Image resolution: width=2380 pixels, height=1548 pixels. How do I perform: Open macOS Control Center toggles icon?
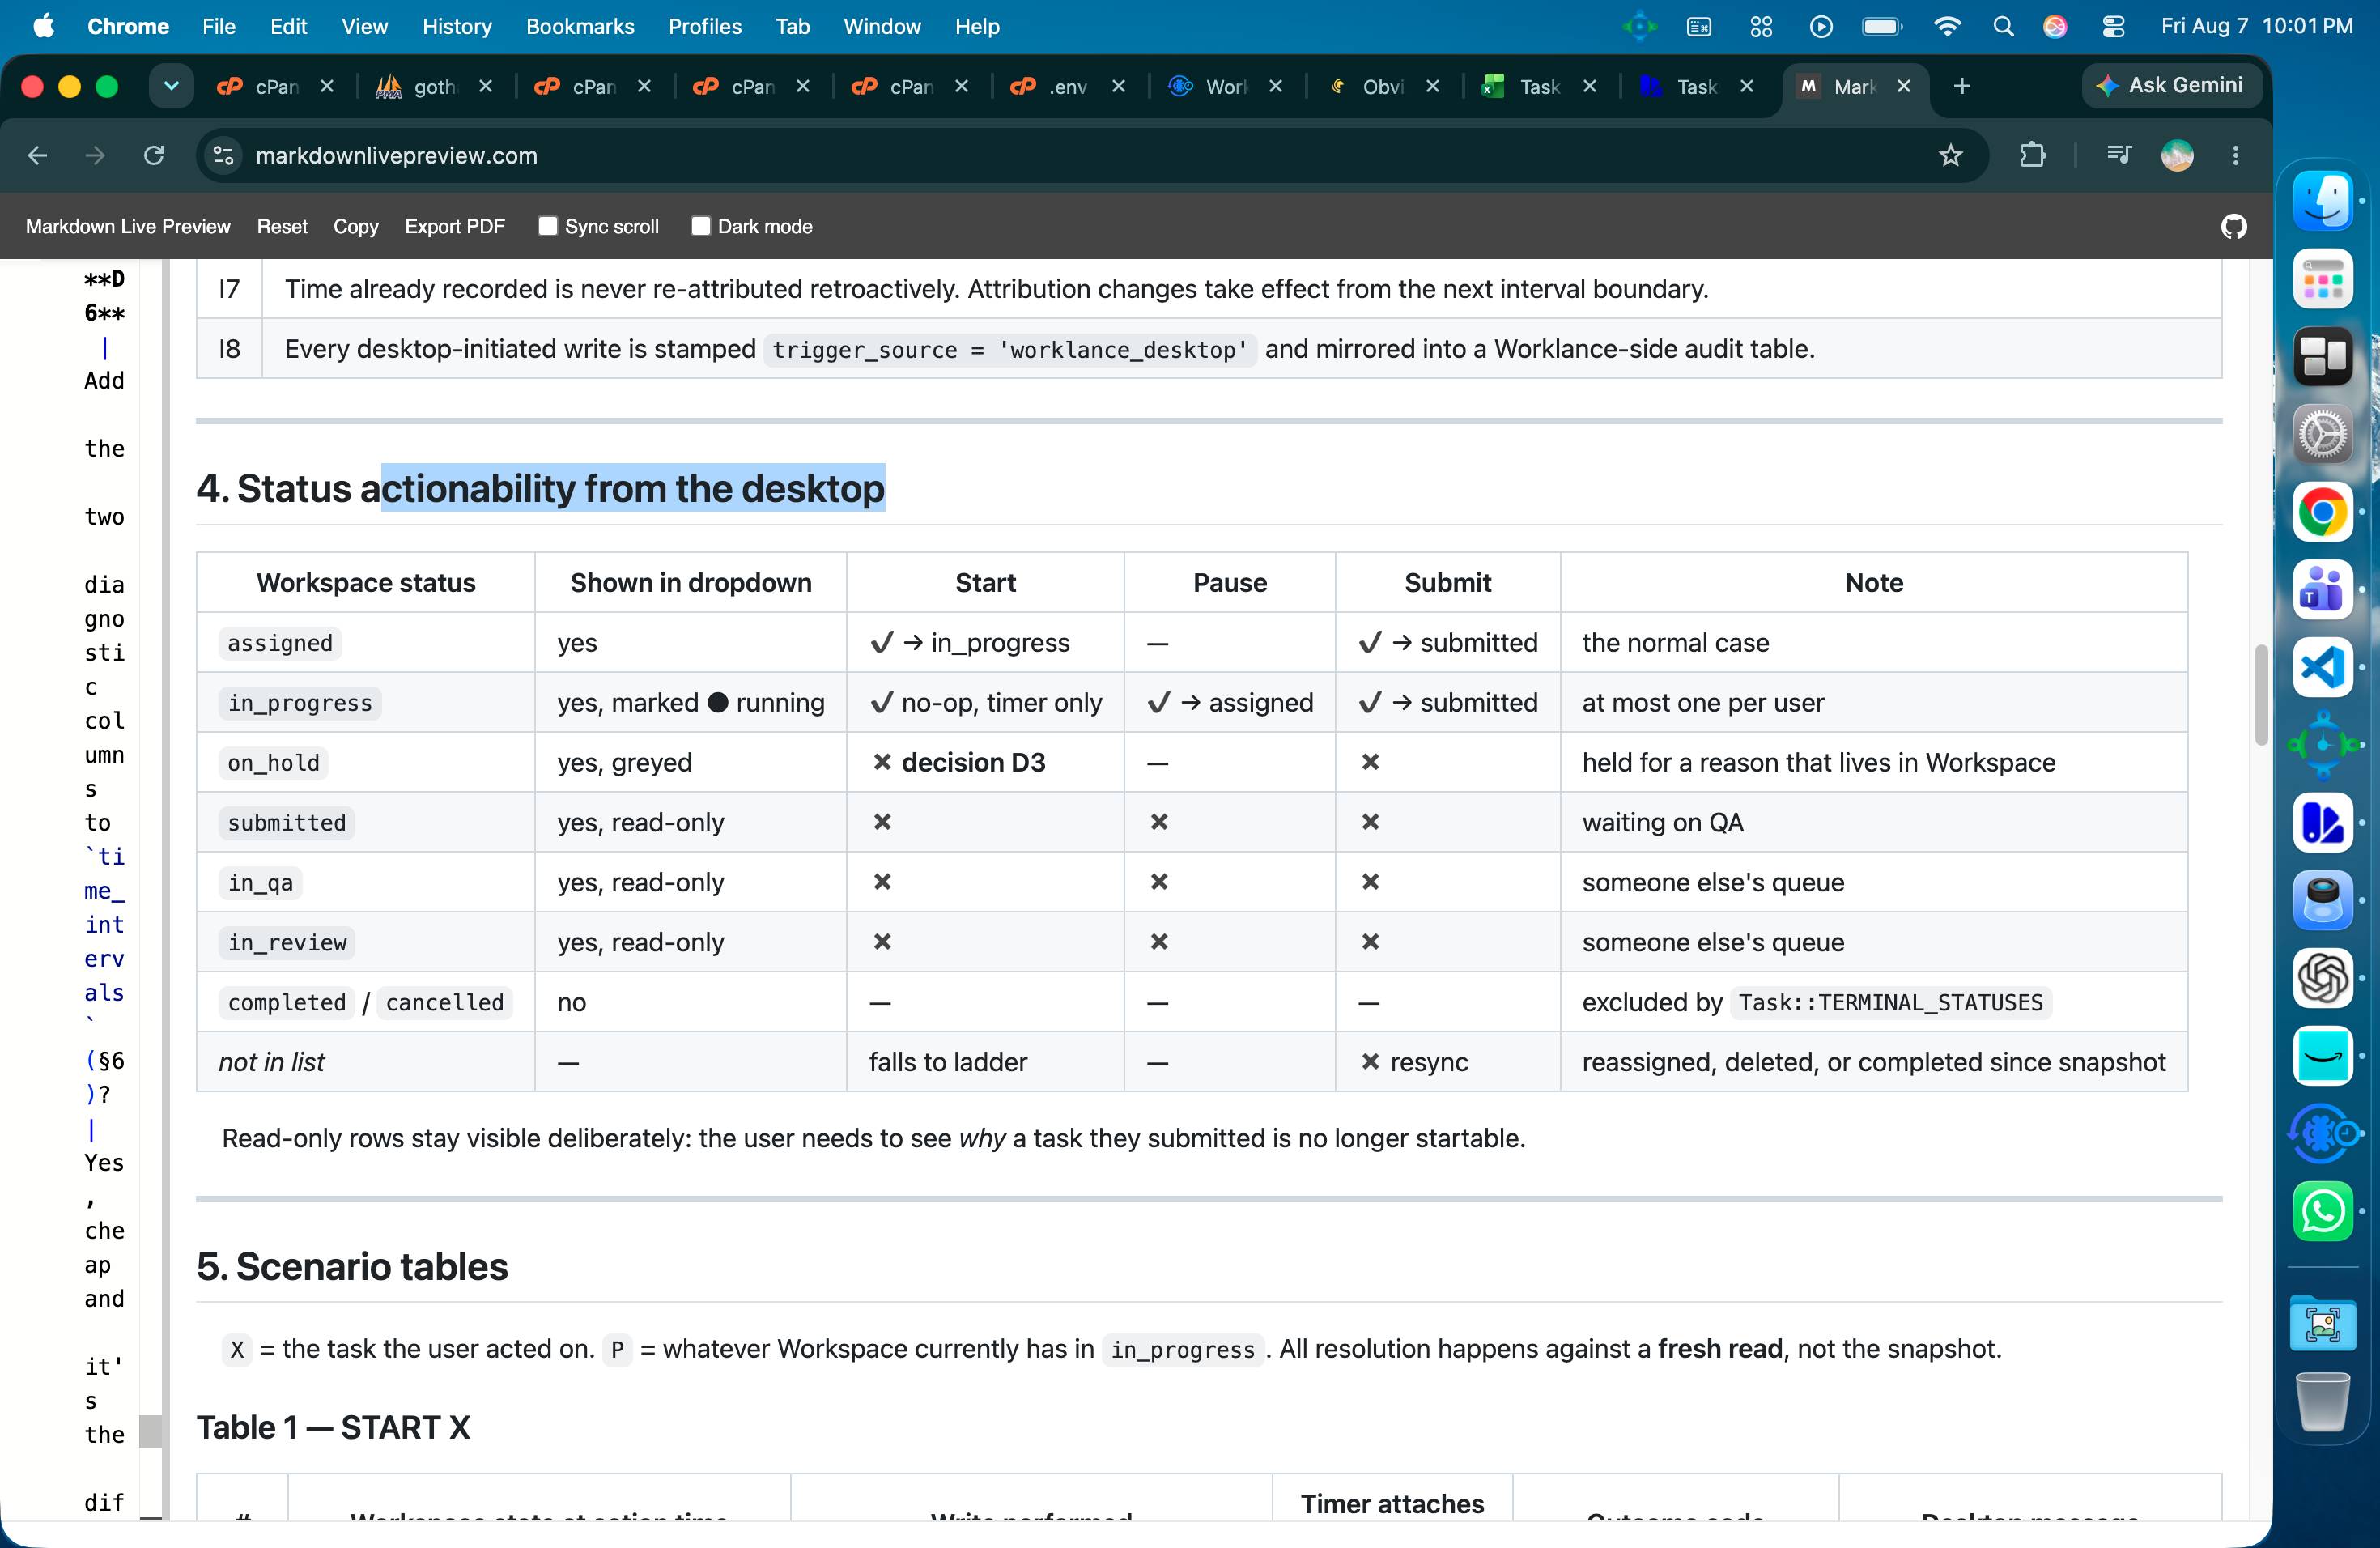2112,27
